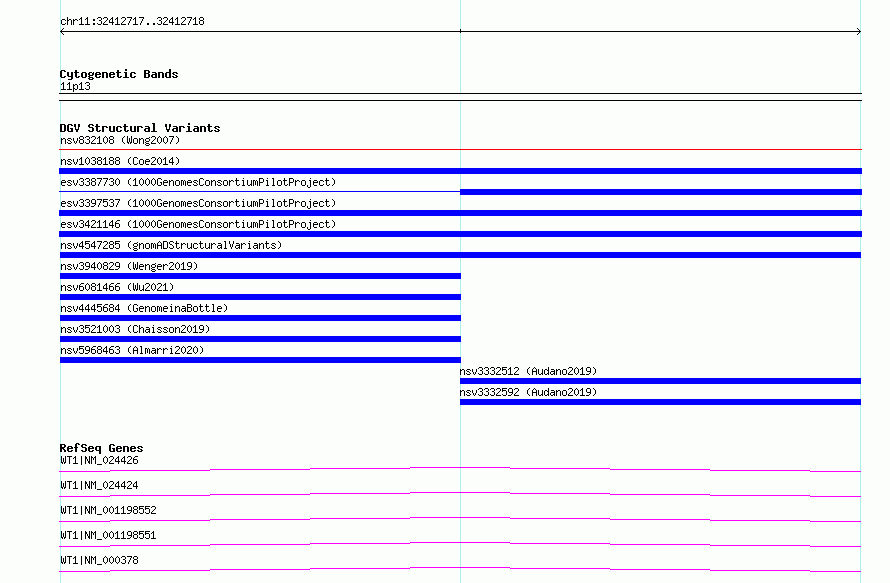Screen dimensions: 890x583
Task: Click the blue bar under nsv3521003
Action: tap(260, 339)
